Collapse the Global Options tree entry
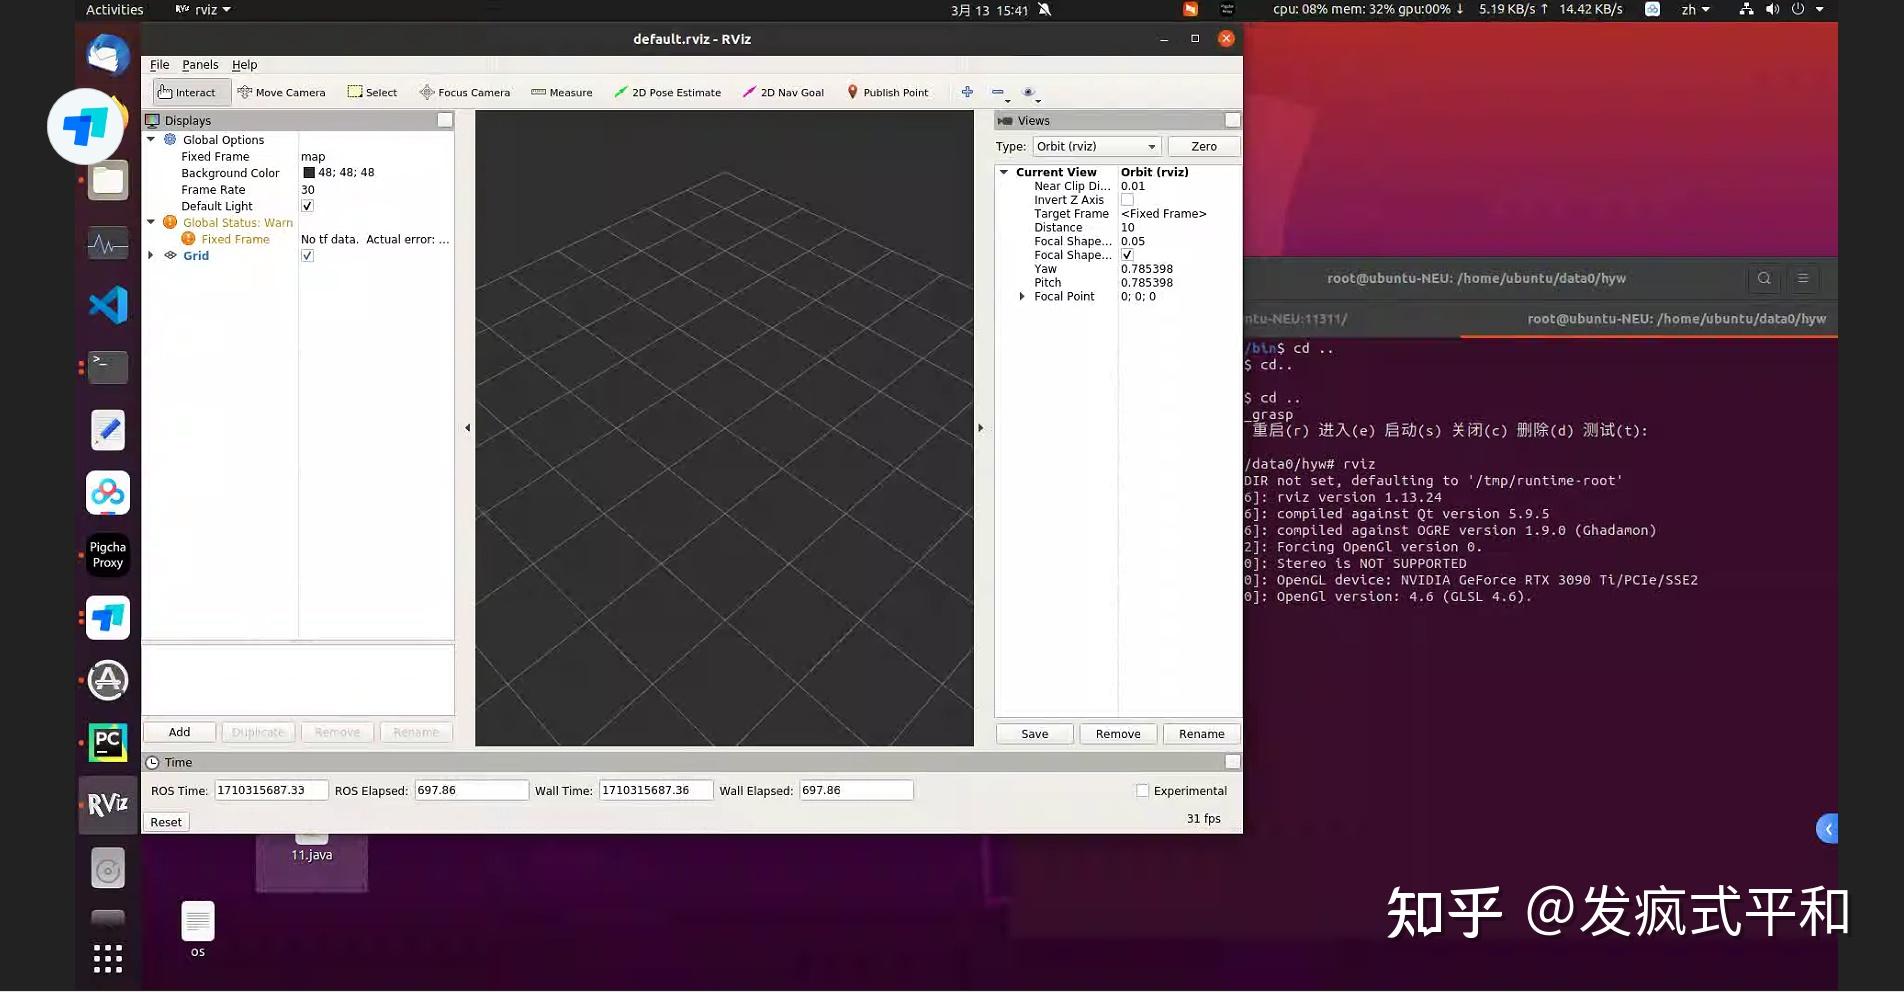Screen dimensions: 1904x992 151,139
